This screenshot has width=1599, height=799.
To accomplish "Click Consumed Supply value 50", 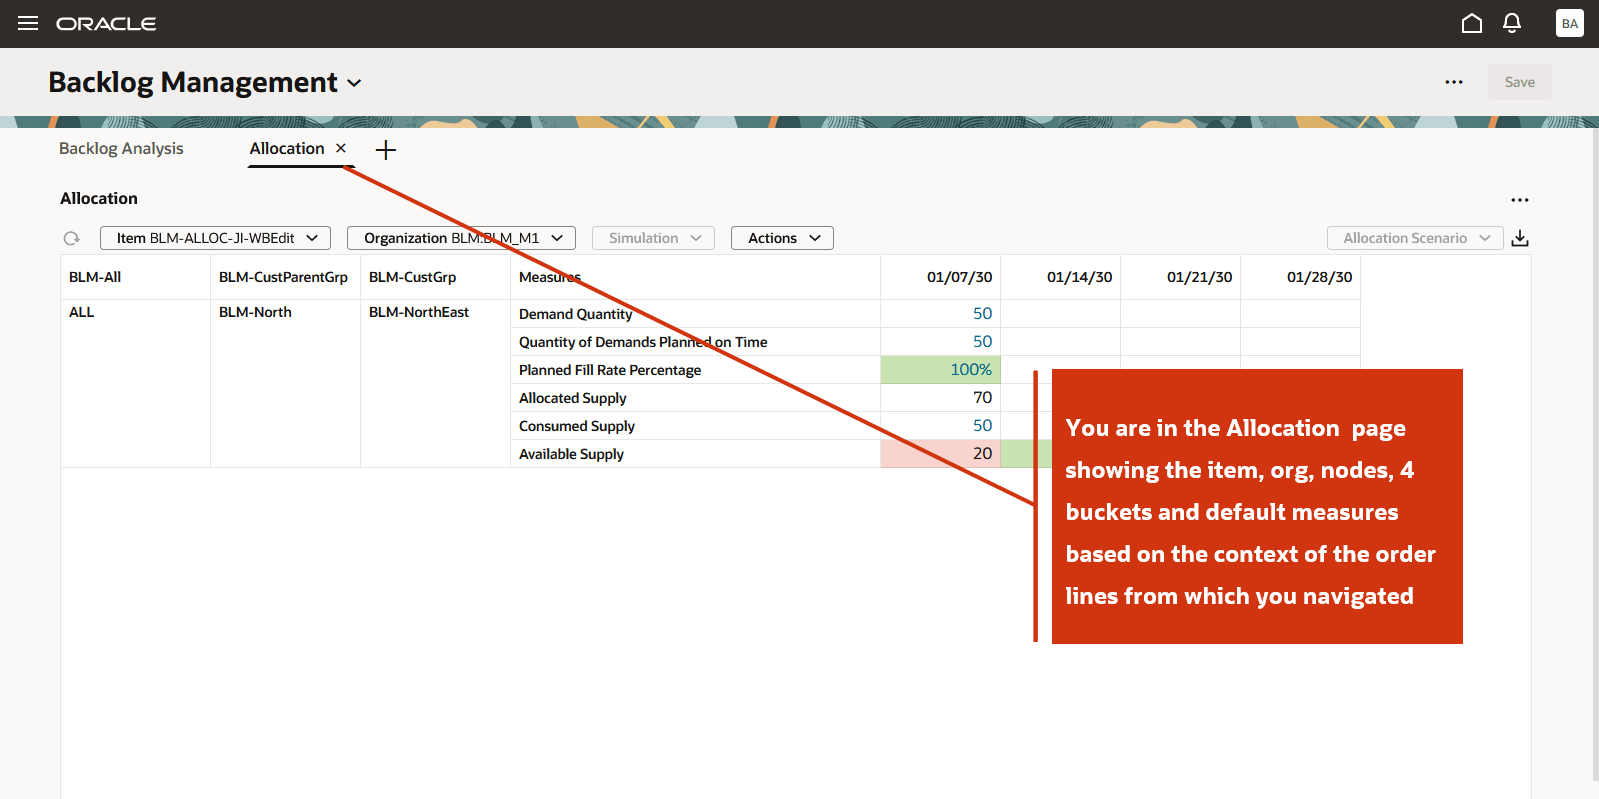I will point(982,426).
